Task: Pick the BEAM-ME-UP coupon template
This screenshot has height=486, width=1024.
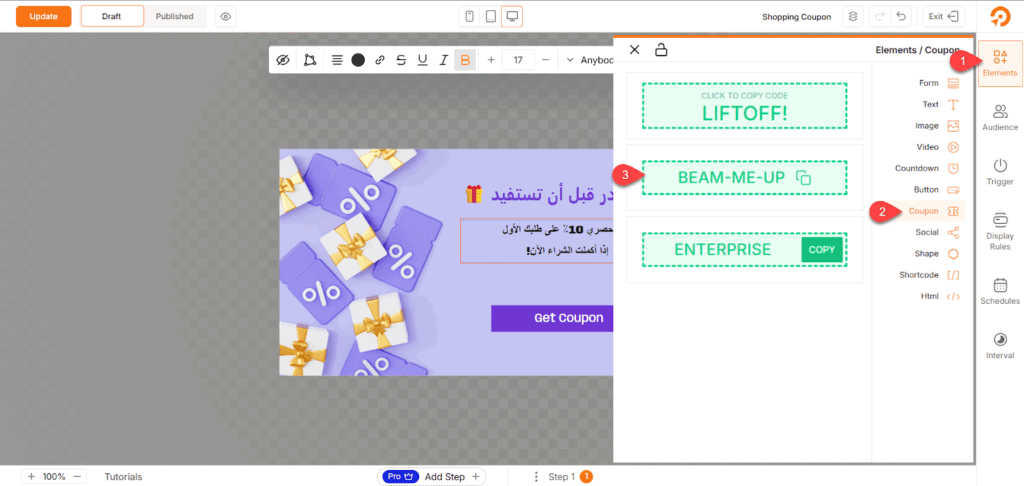Action: [x=744, y=177]
